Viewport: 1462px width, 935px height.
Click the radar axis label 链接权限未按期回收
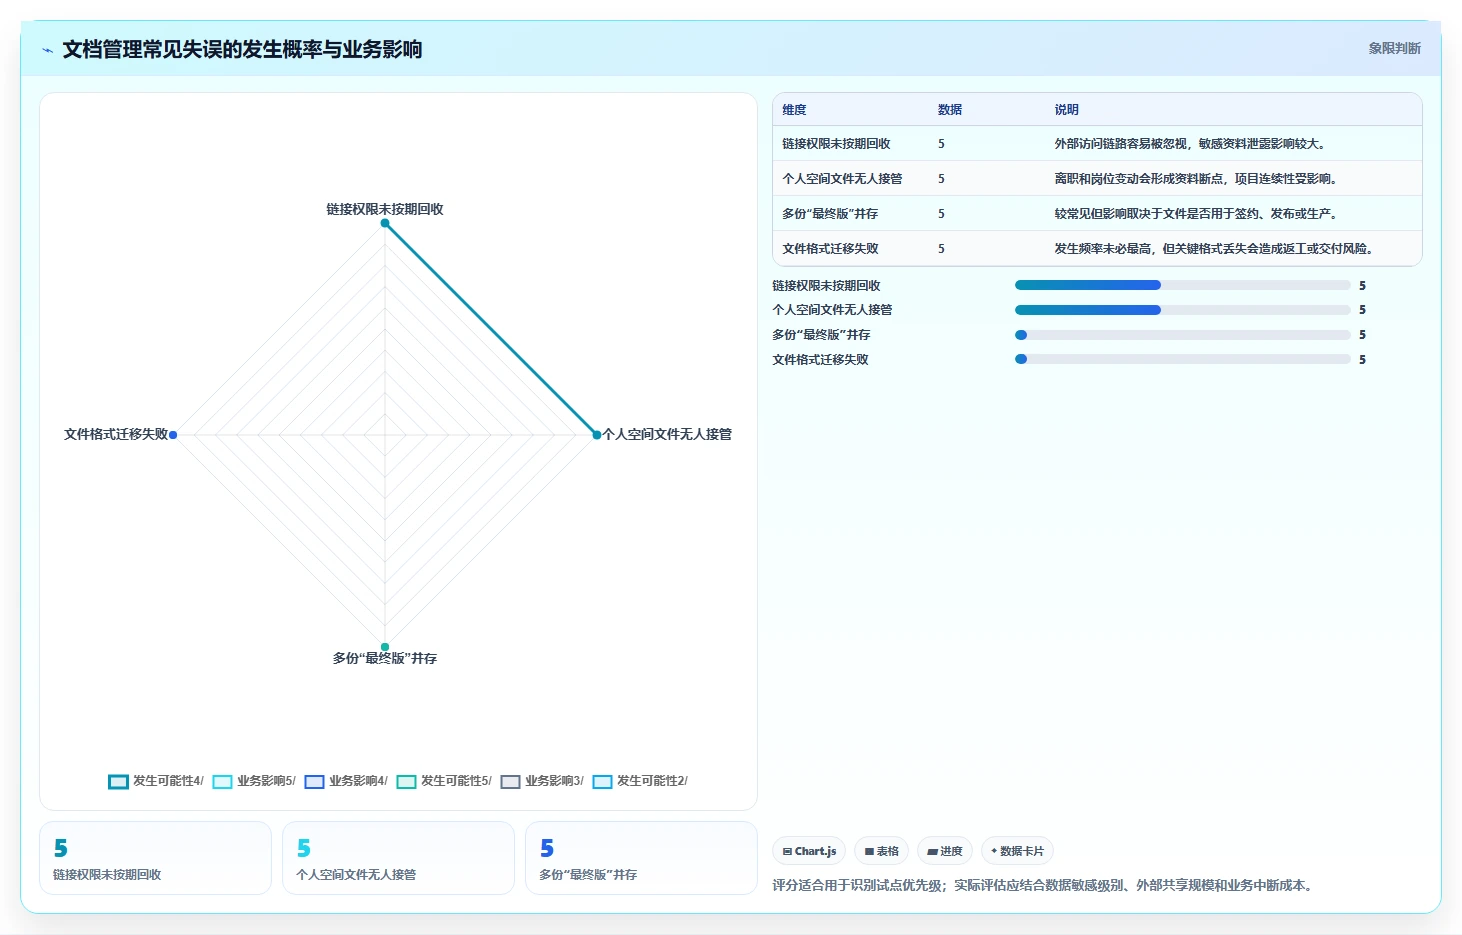pyautogui.click(x=385, y=209)
